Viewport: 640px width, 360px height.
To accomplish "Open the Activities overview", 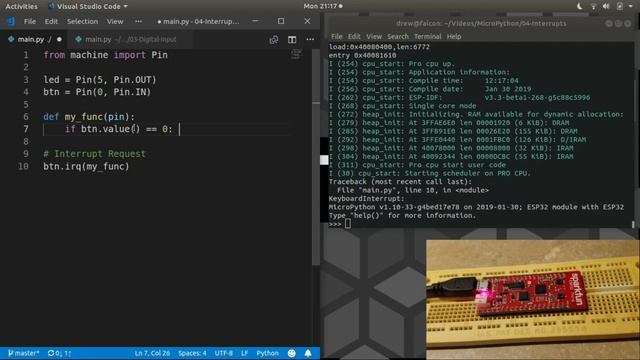I will click(21, 6).
